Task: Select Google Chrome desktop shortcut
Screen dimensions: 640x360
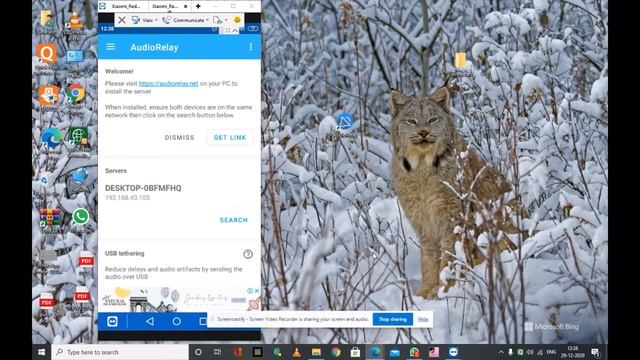Action: coord(75,98)
